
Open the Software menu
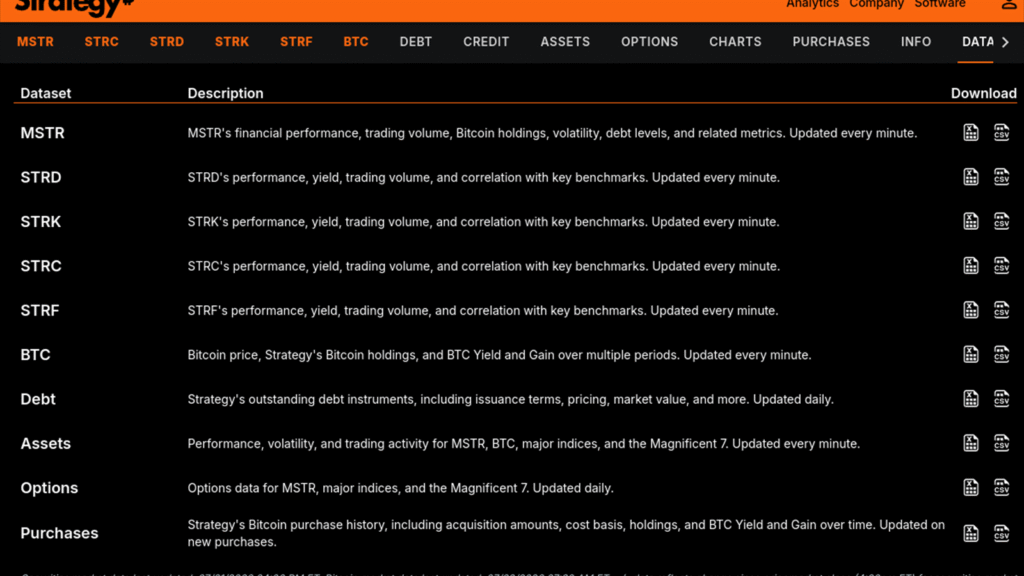pos(940,4)
